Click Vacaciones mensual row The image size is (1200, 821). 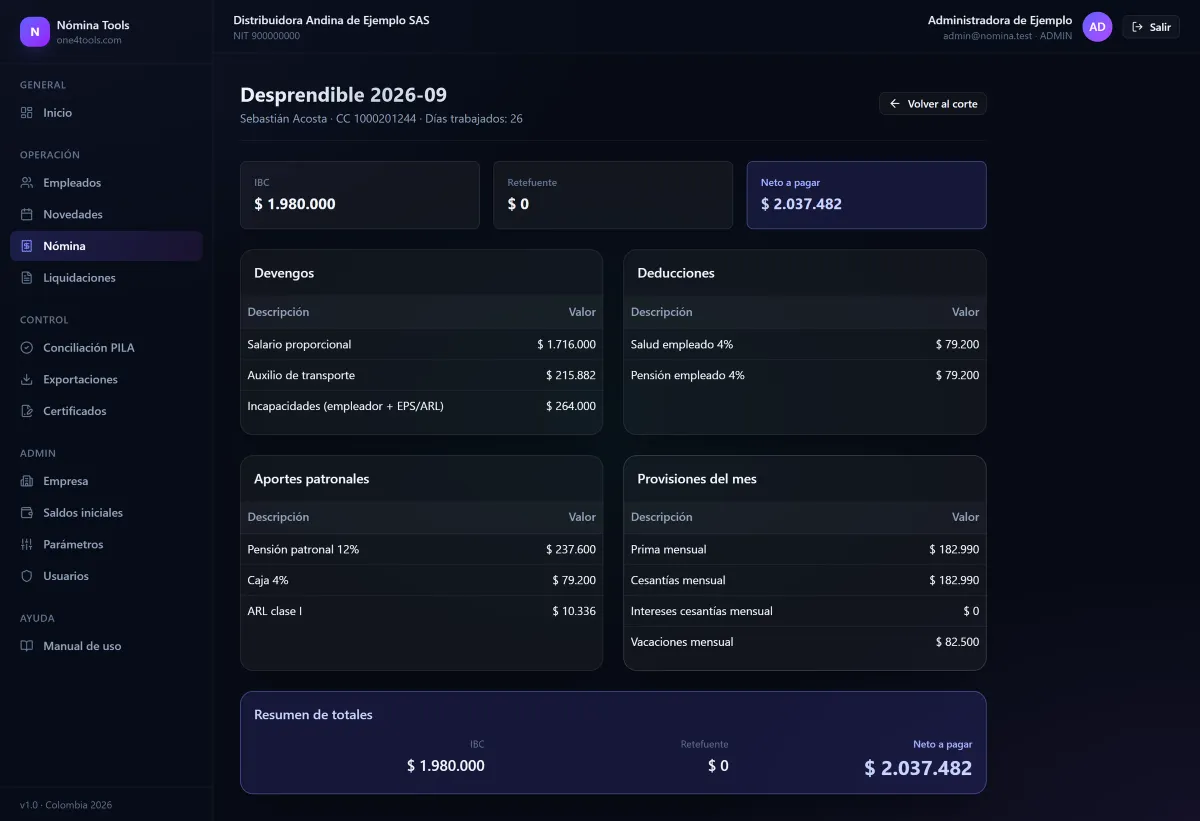[805, 642]
